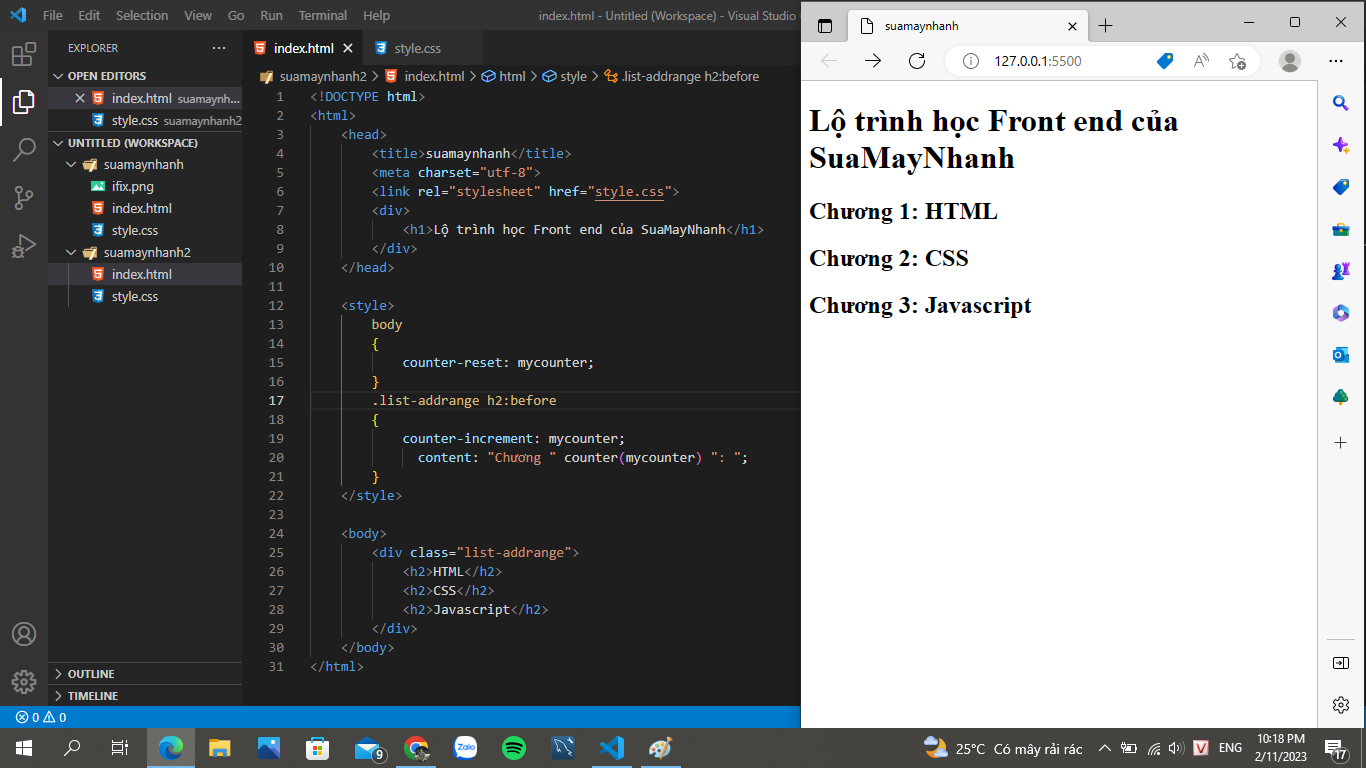Open the tree icon in Edge sidebar

(x=1341, y=397)
